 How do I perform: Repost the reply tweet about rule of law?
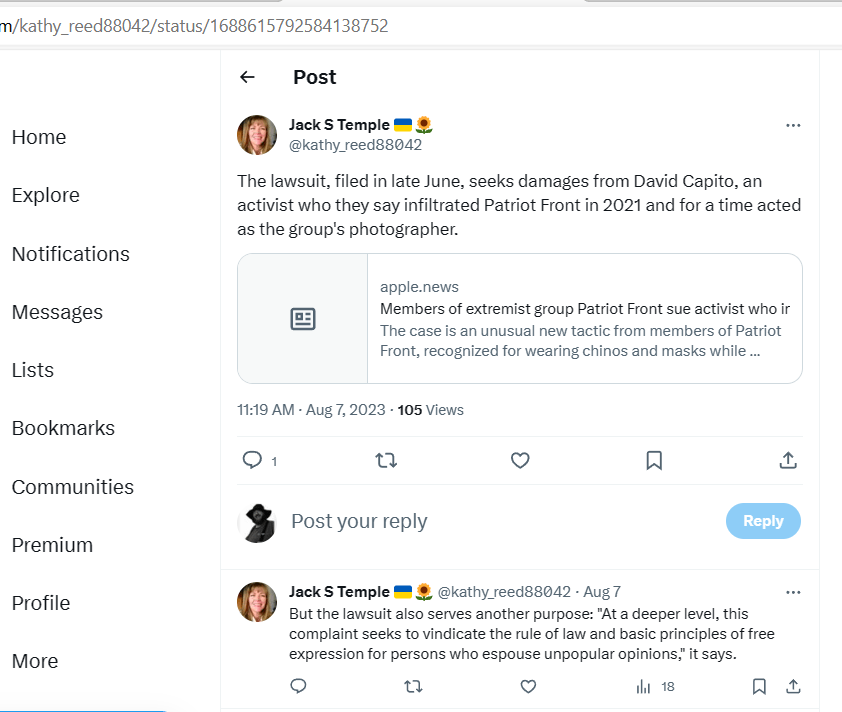coord(413,686)
